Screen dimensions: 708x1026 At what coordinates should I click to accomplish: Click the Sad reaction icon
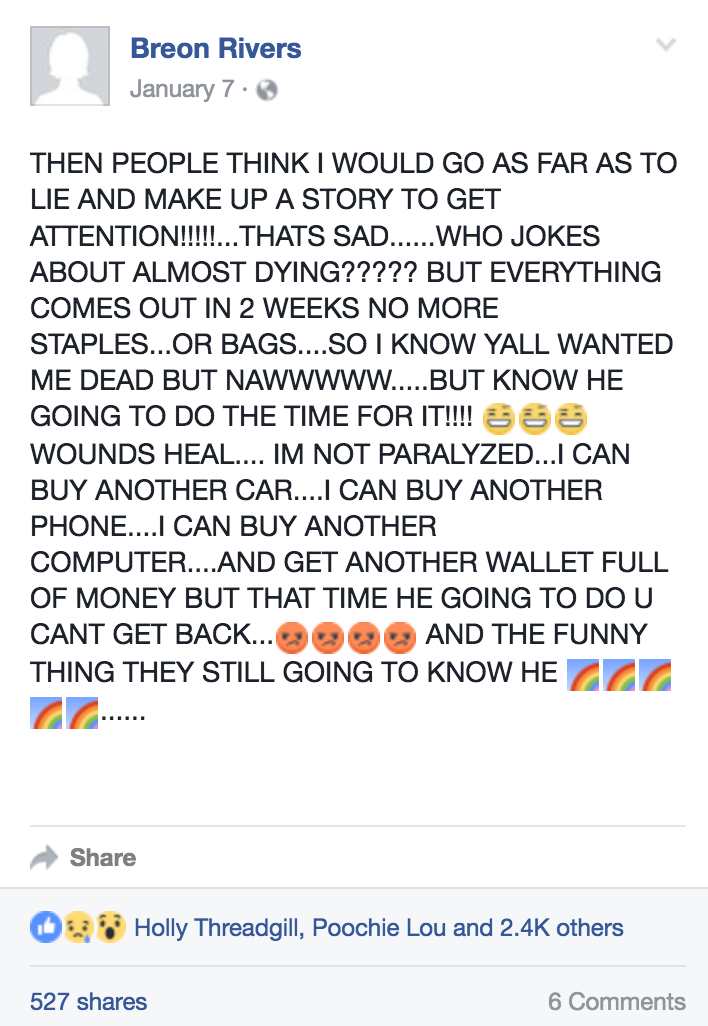(x=77, y=927)
